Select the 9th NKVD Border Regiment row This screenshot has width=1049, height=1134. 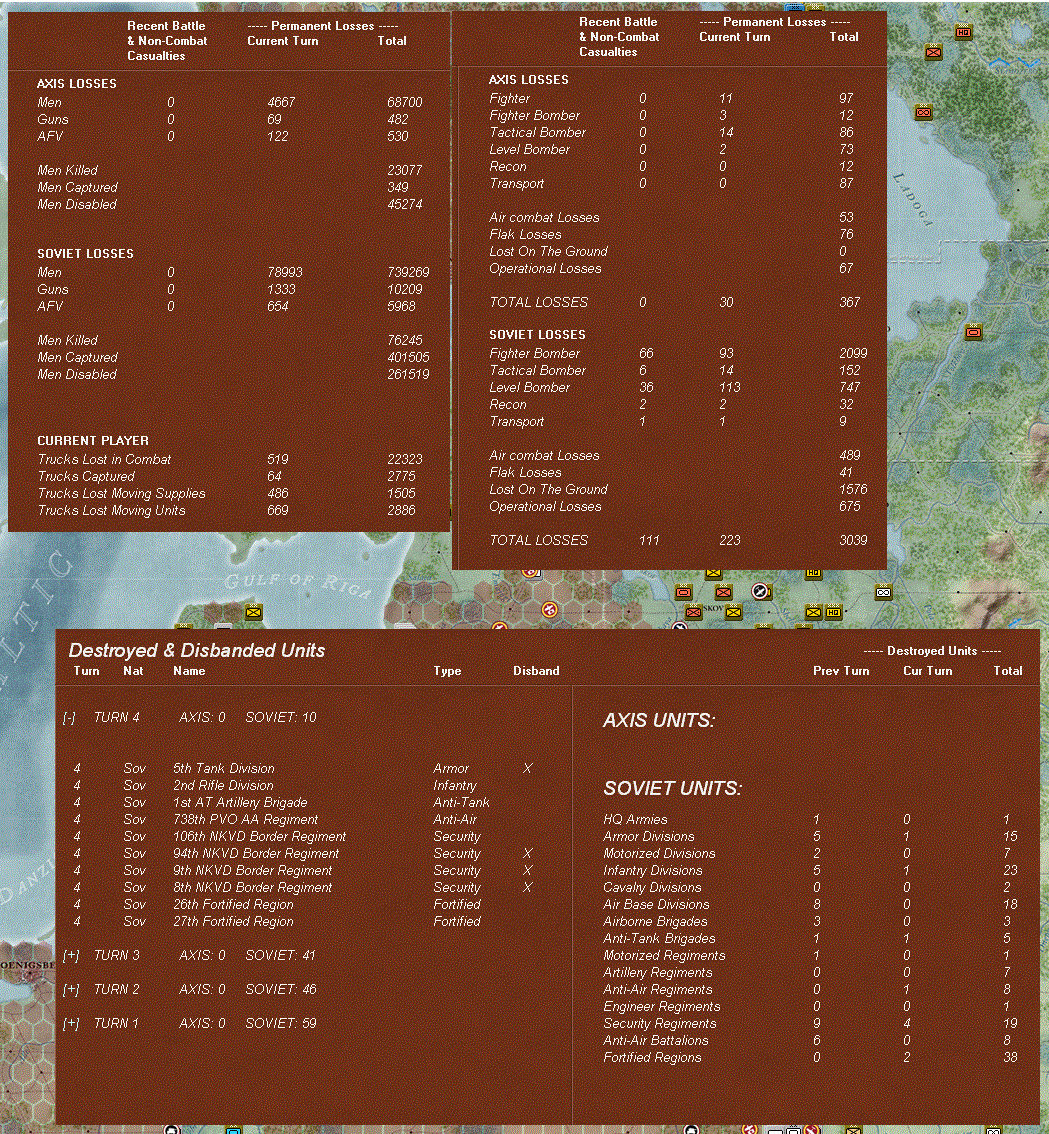(x=304, y=871)
